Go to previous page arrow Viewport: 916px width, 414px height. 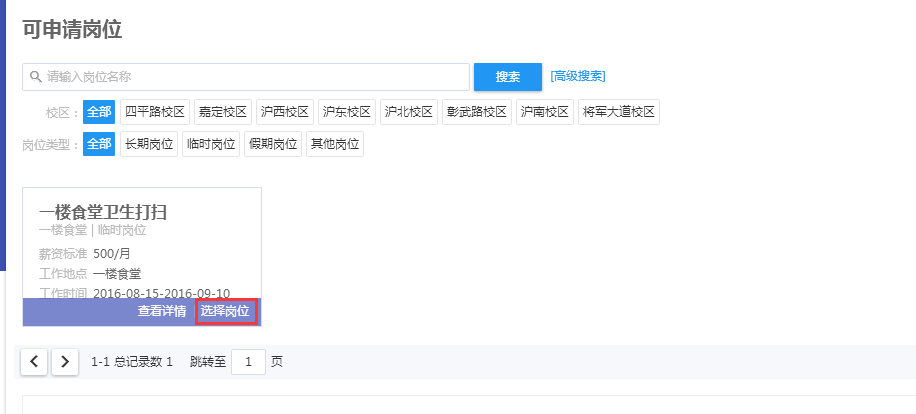click(x=35, y=362)
